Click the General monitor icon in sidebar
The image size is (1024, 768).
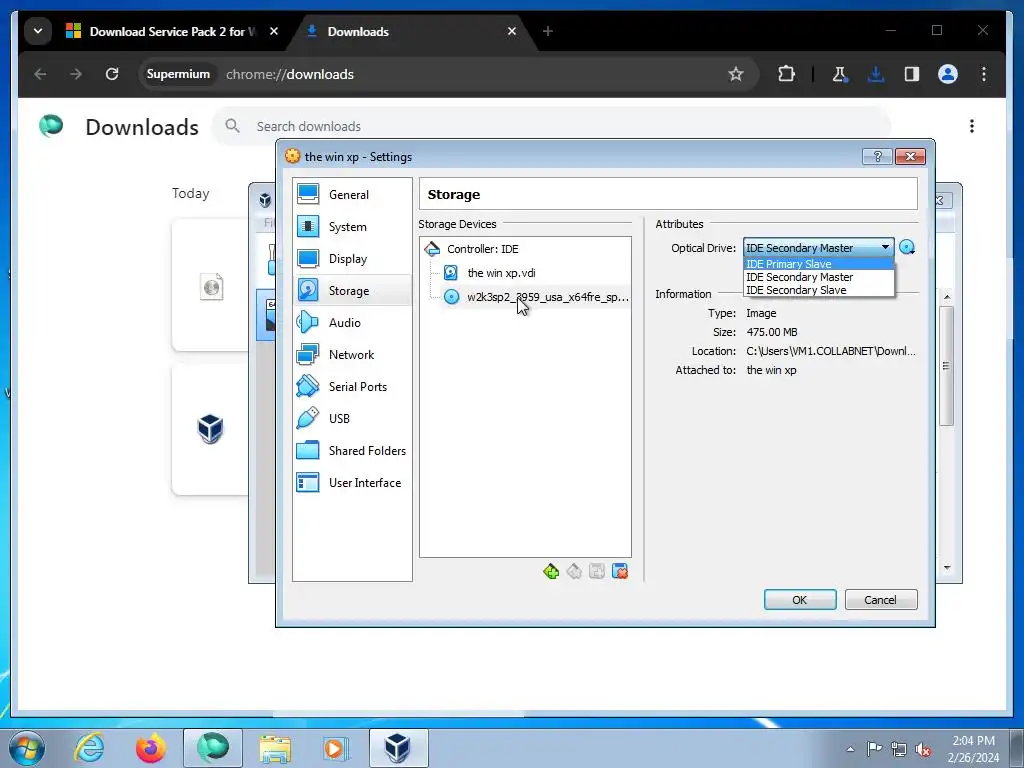pyautogui.click(x=308, y=194)
